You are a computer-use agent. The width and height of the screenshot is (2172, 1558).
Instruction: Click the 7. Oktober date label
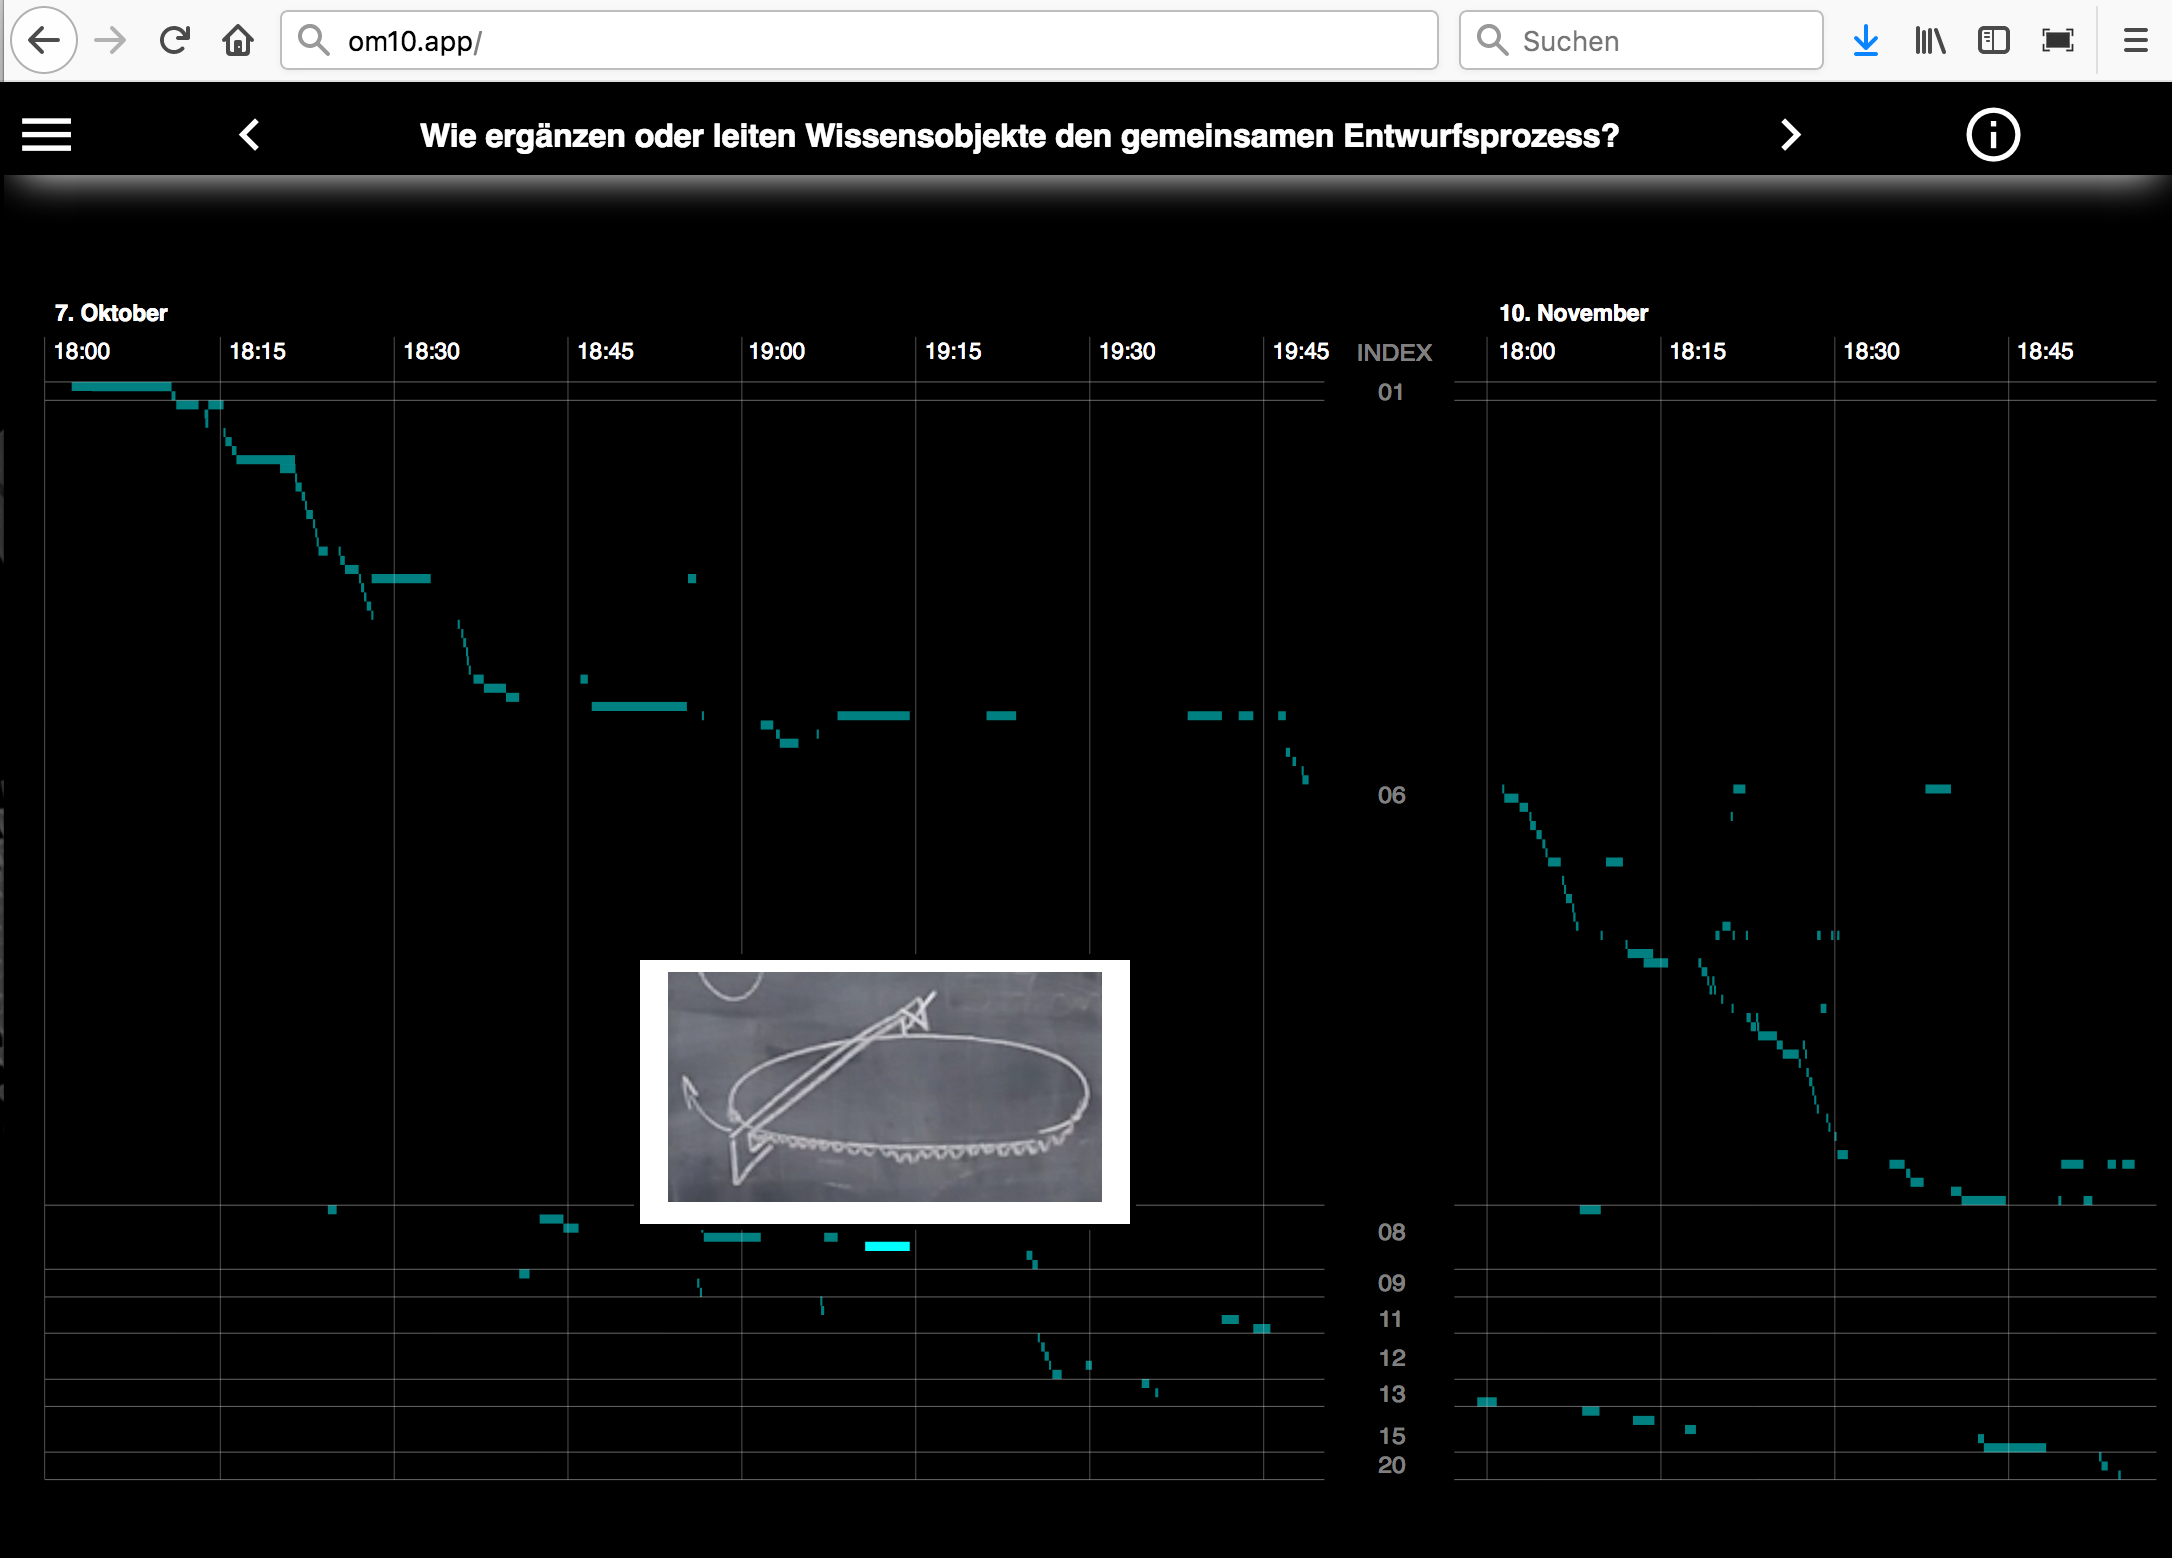point(111,313)
